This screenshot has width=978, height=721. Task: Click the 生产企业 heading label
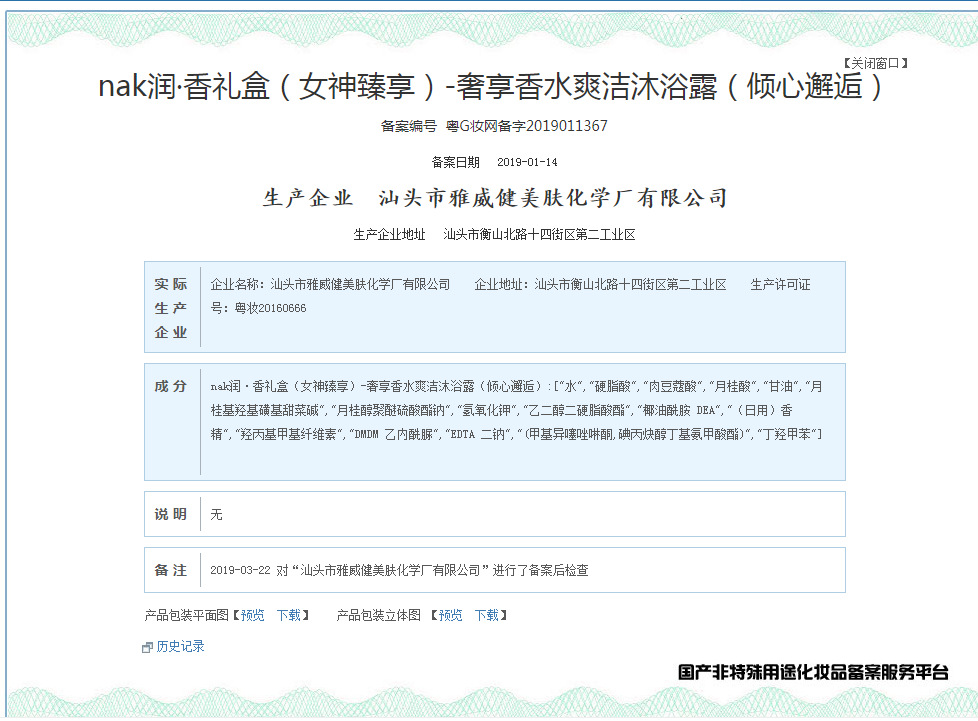(307, 198)
